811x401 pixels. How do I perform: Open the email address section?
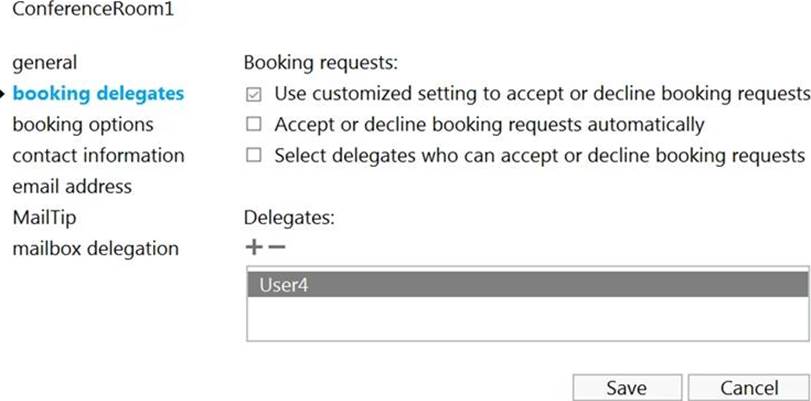click(72, 187)
